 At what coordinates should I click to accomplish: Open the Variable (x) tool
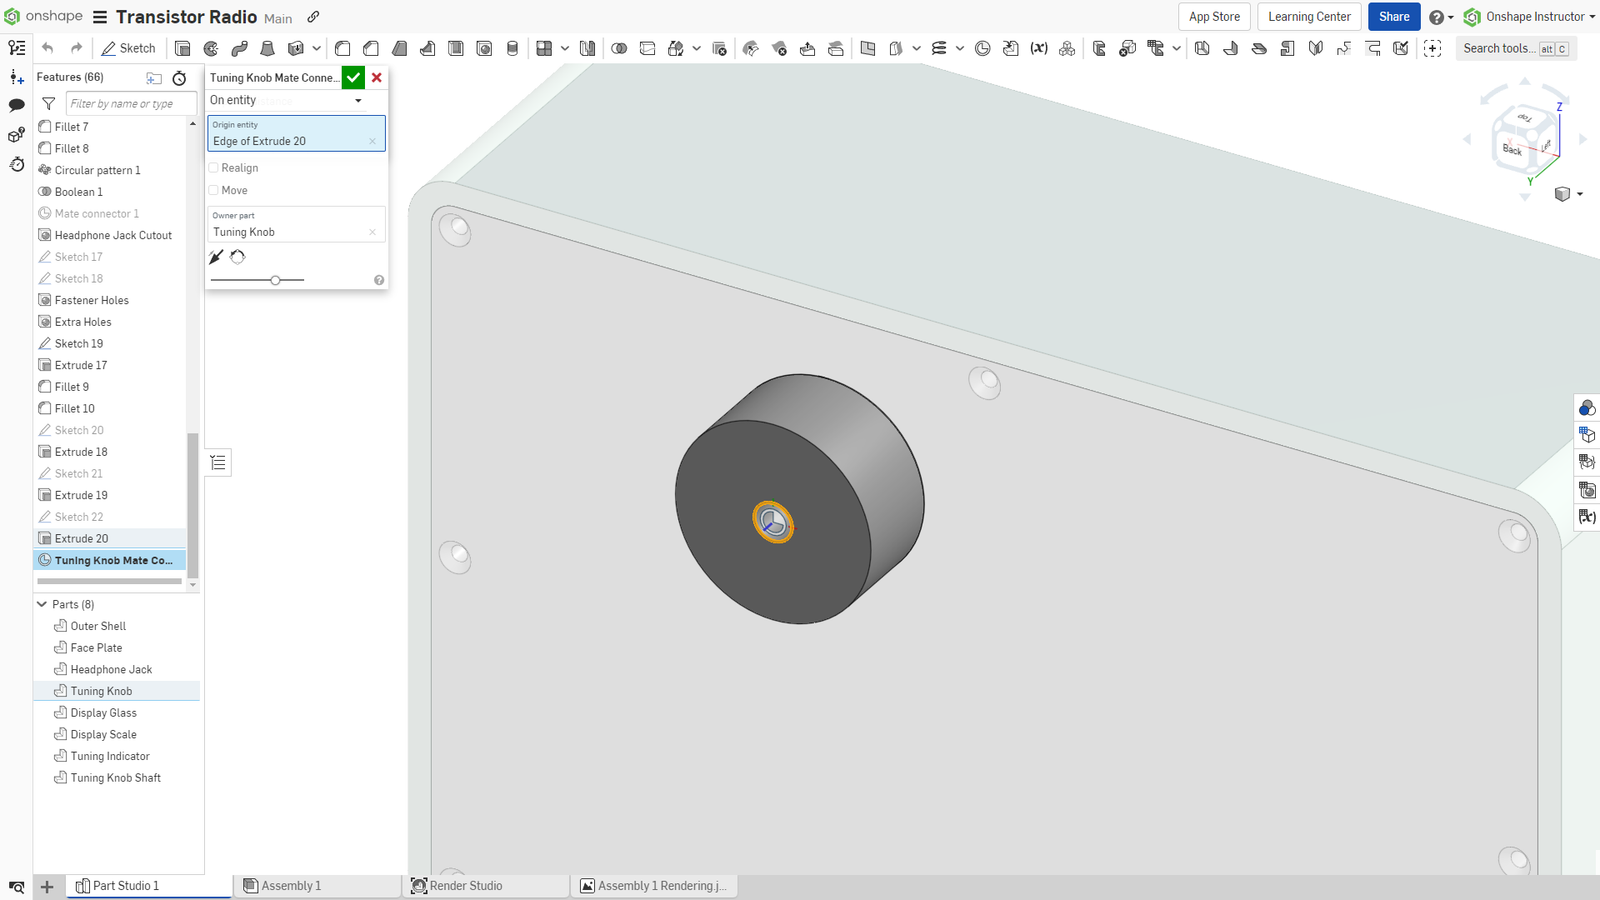tap(1039, 48)
